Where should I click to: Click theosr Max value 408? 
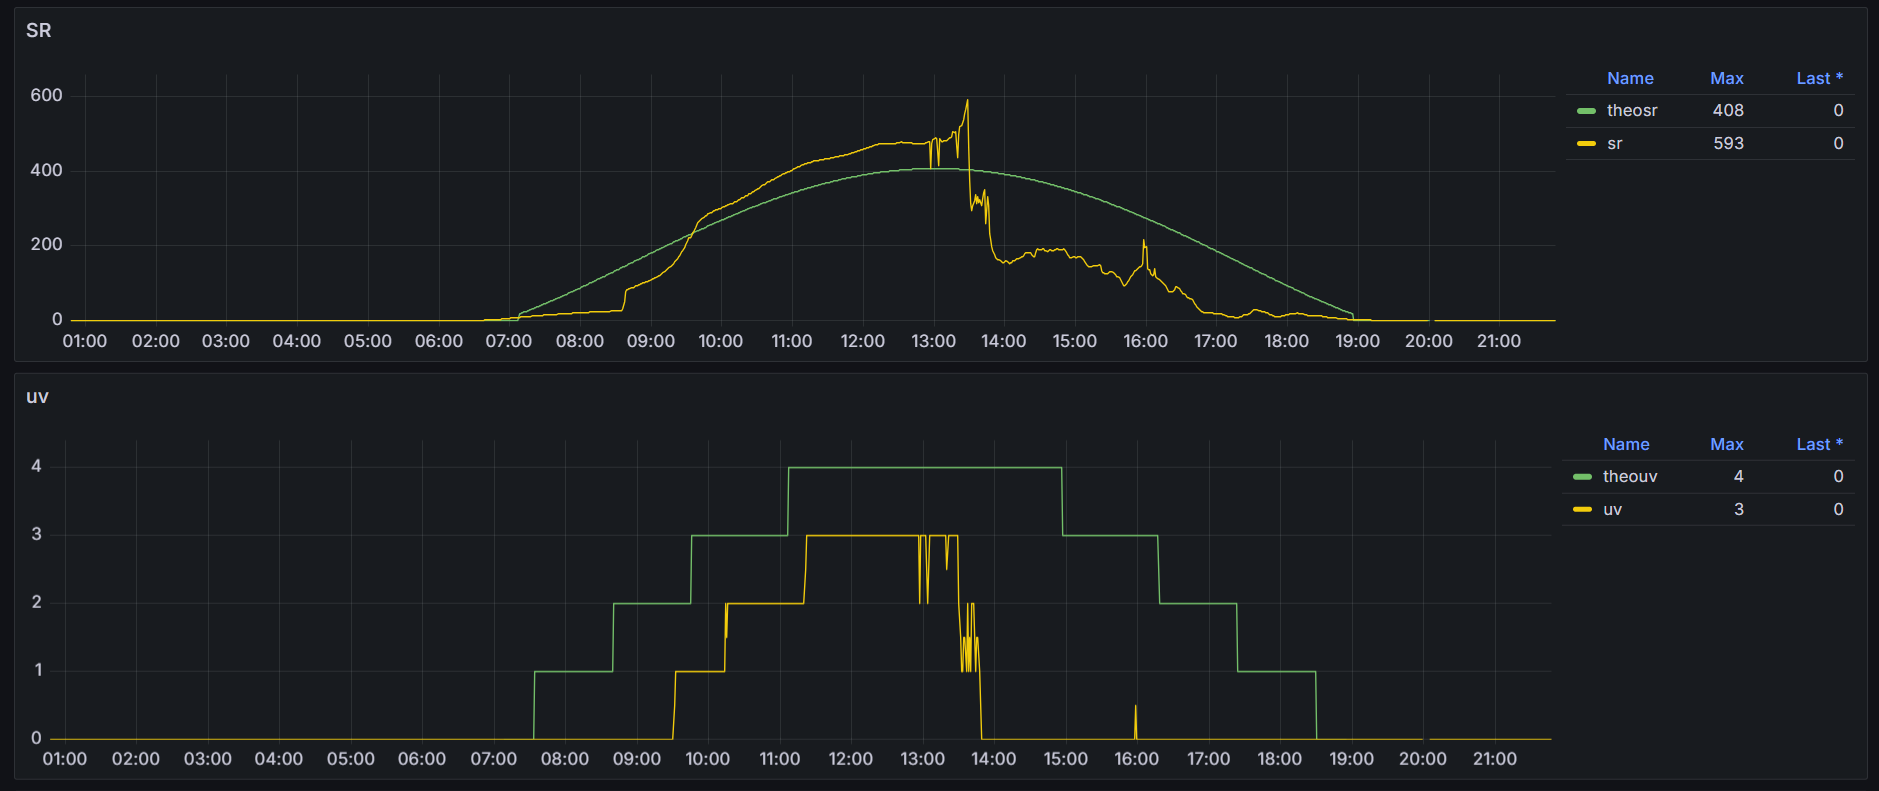pos(1728,110)
